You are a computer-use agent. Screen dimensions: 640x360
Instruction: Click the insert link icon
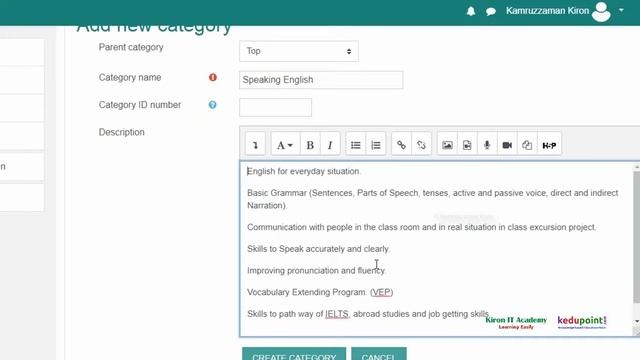(401, 145)
